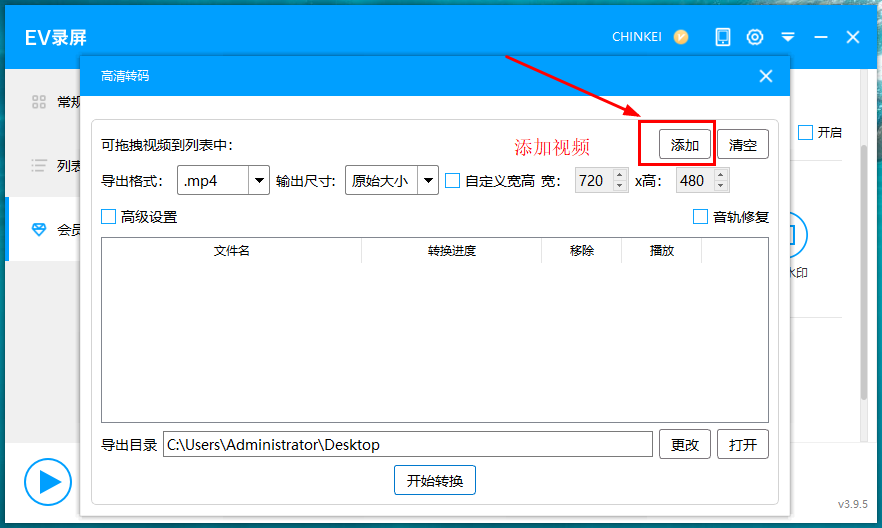Click the 文件名 column header
This screenshot has width=882, height=528.
point(231,251)
